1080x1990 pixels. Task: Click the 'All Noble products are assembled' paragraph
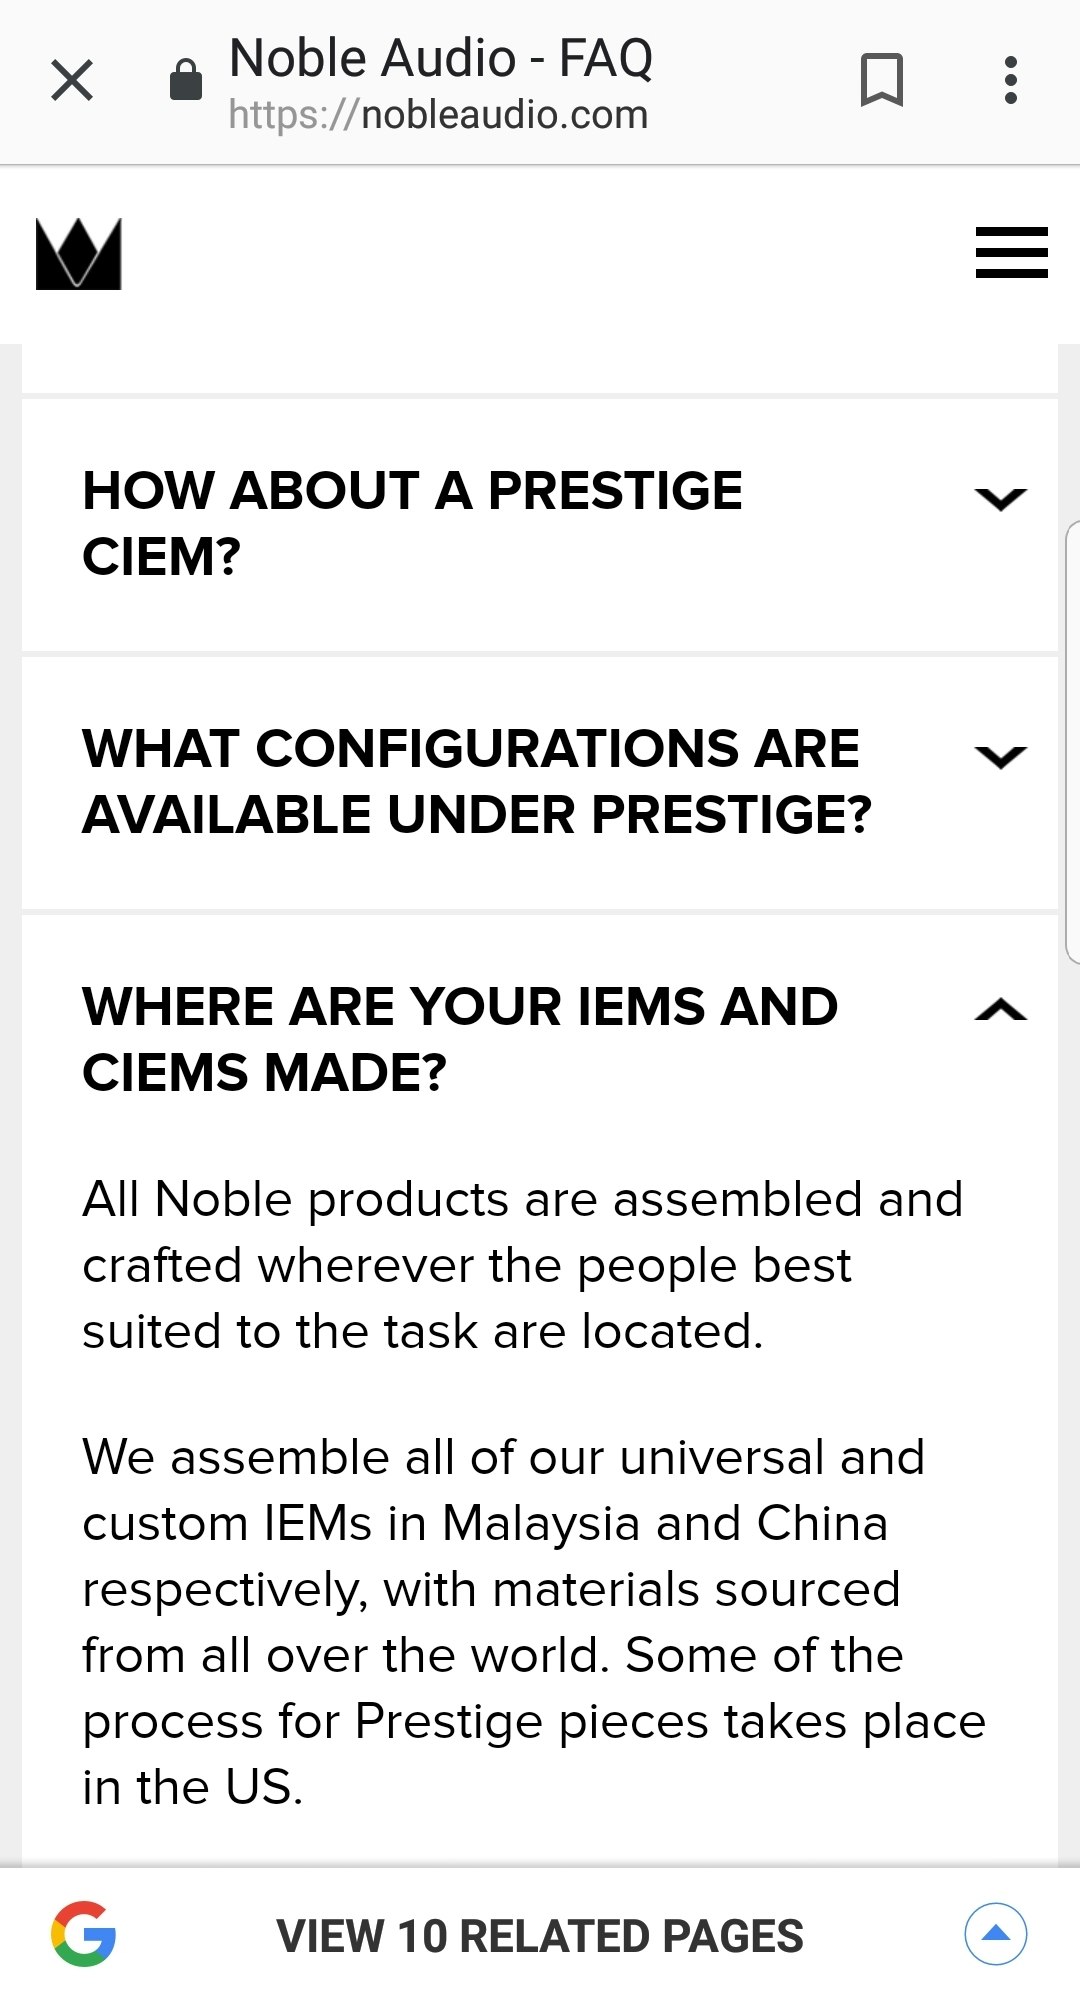[x=522, y=1265]
